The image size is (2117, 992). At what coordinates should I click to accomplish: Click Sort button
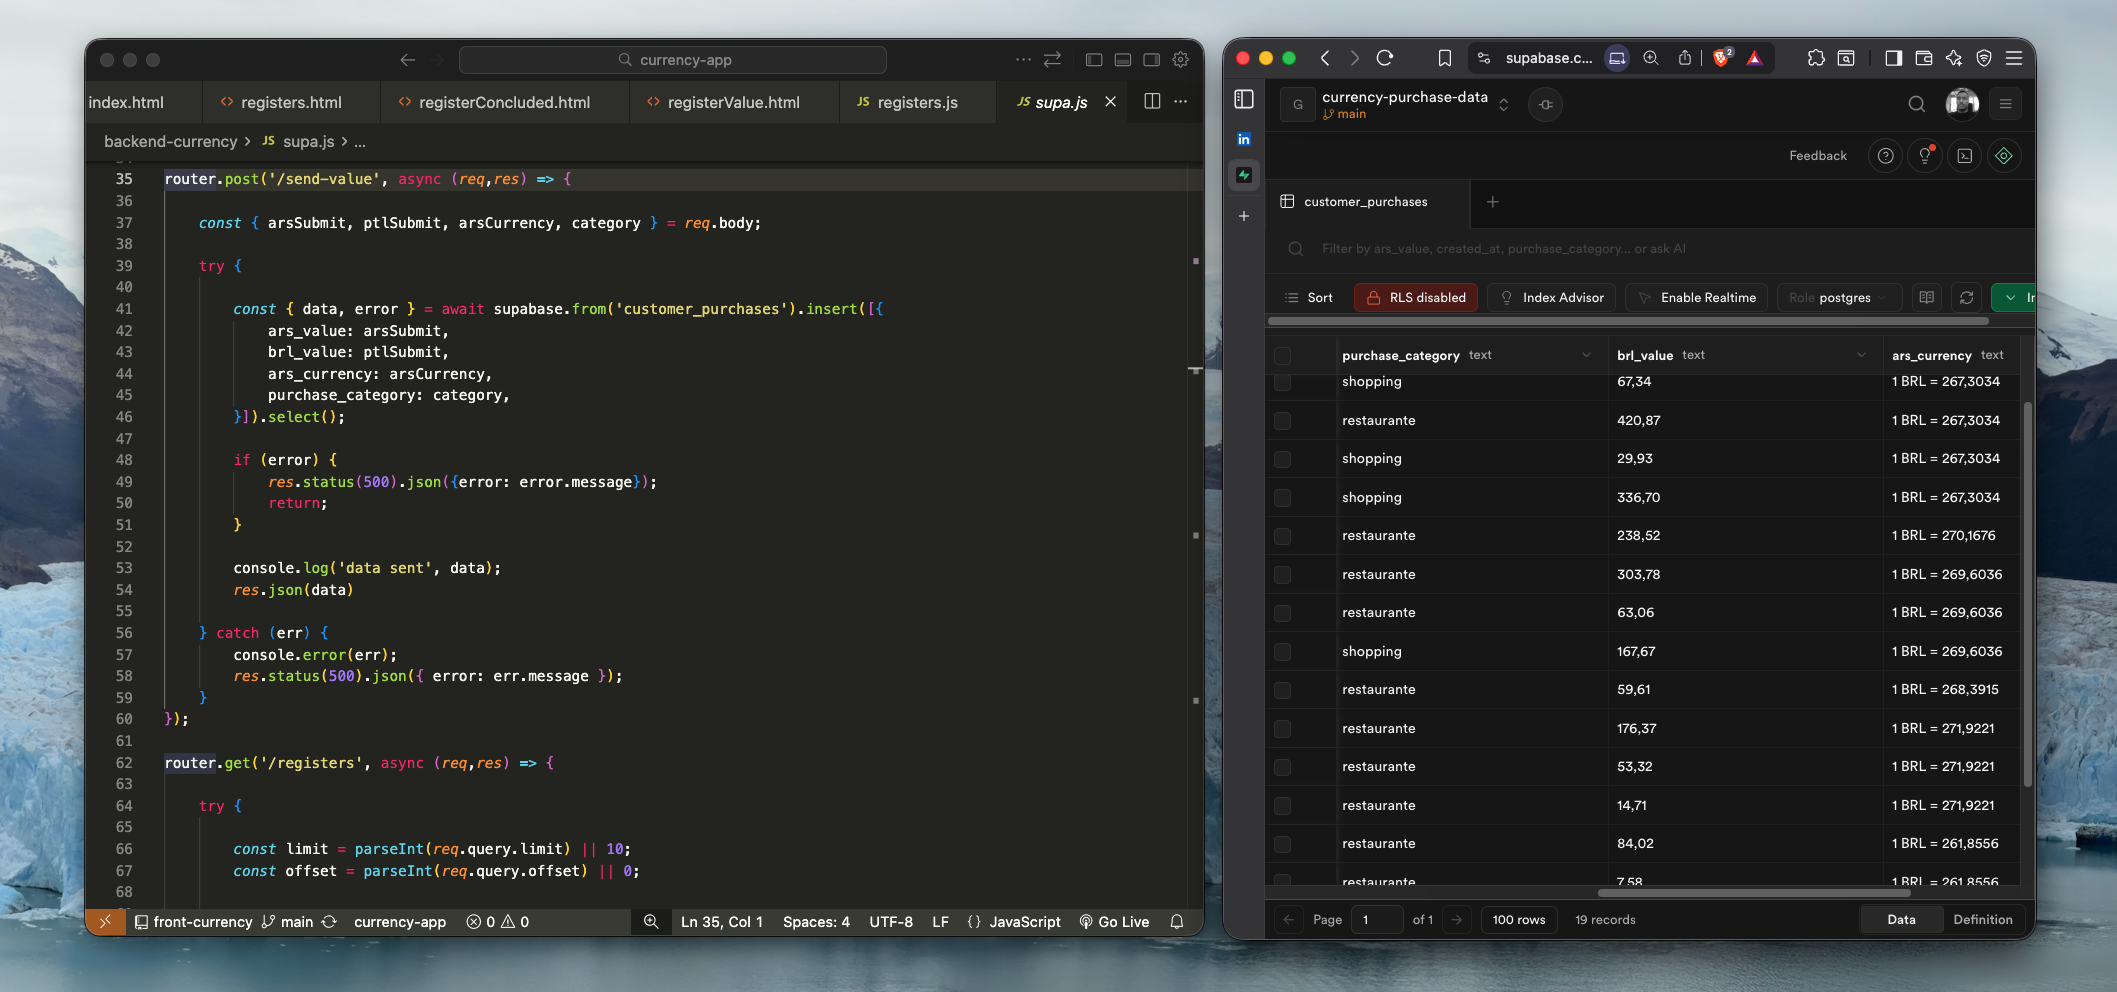(x=1309, y=298)
